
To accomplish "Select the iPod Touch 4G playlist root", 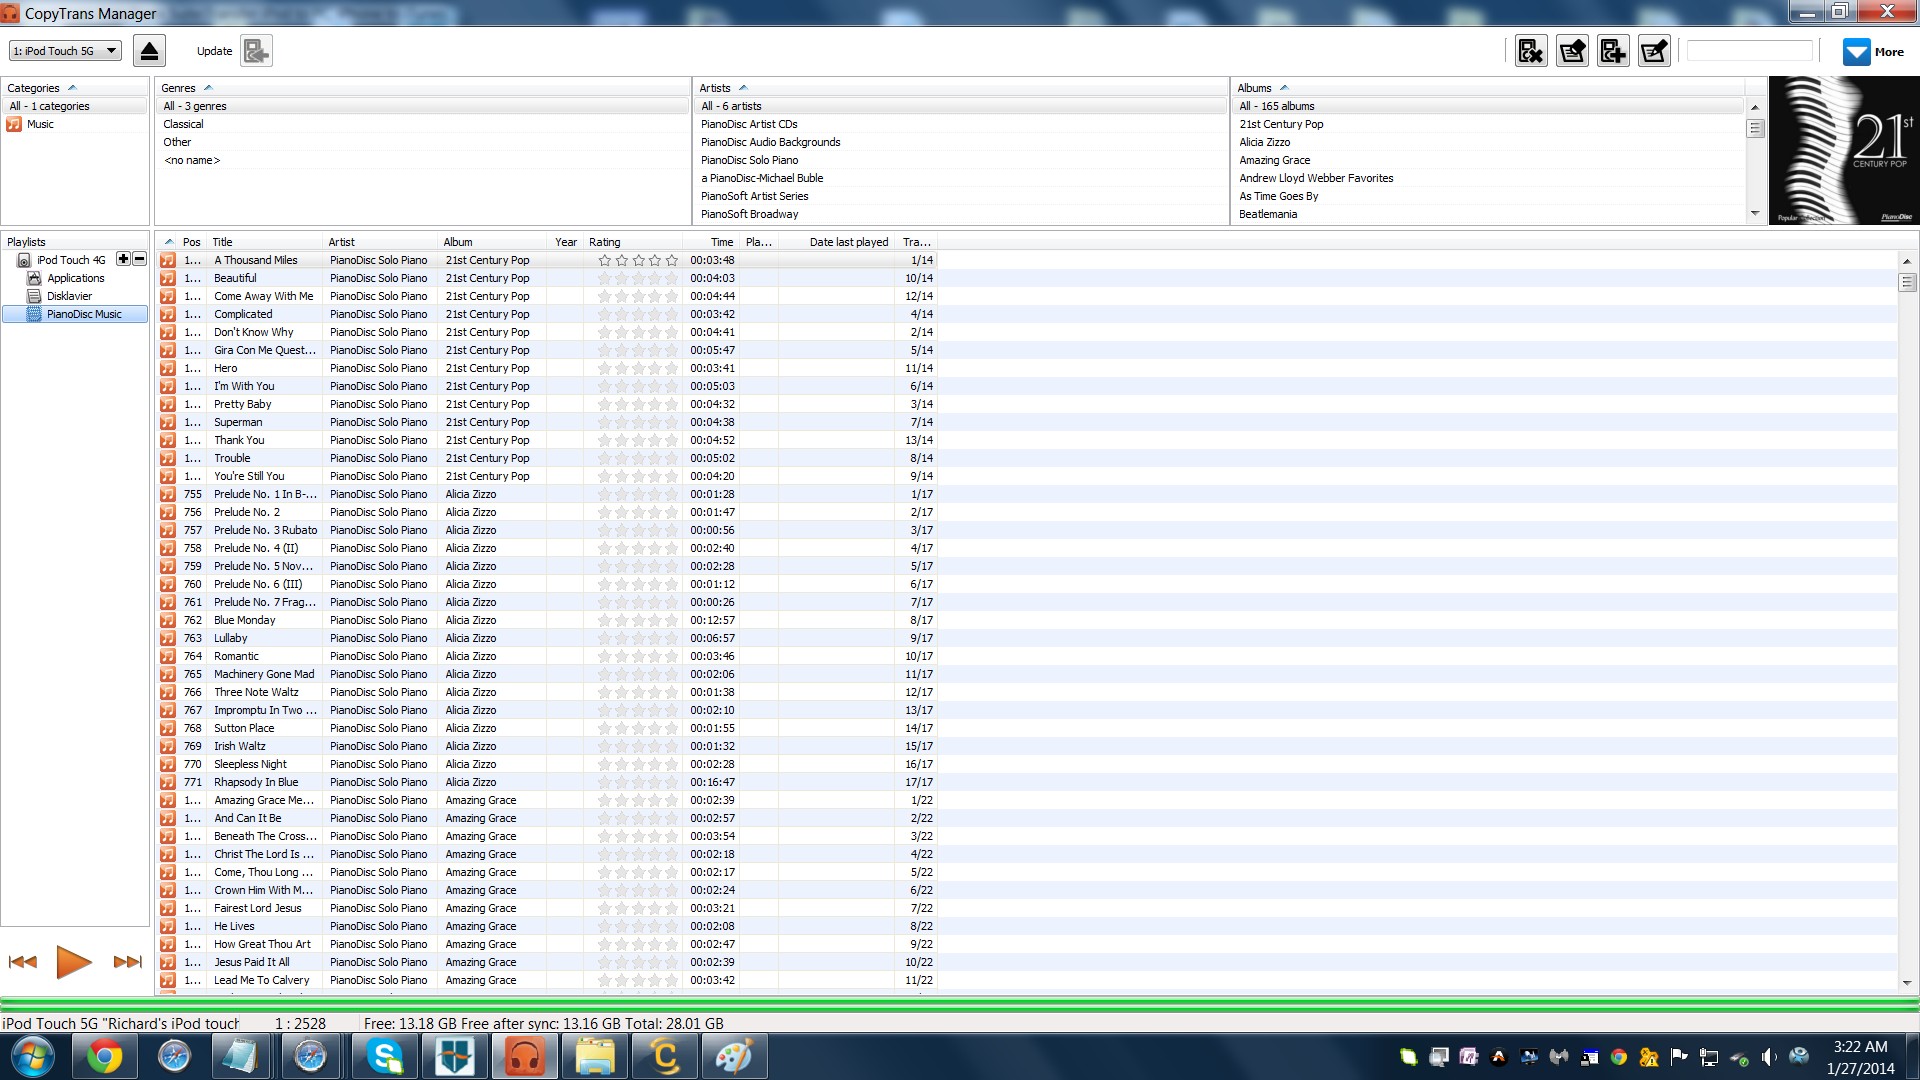I will pos(70,260).
